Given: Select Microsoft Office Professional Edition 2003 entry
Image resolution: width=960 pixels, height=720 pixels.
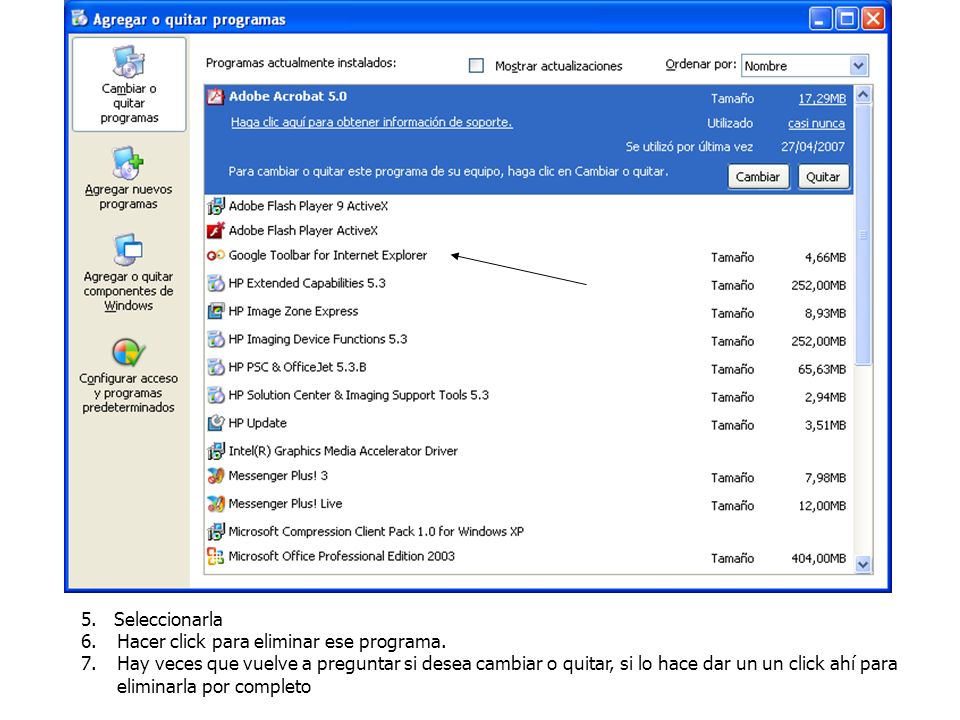Looking at the screenshot, I should 529,557.
